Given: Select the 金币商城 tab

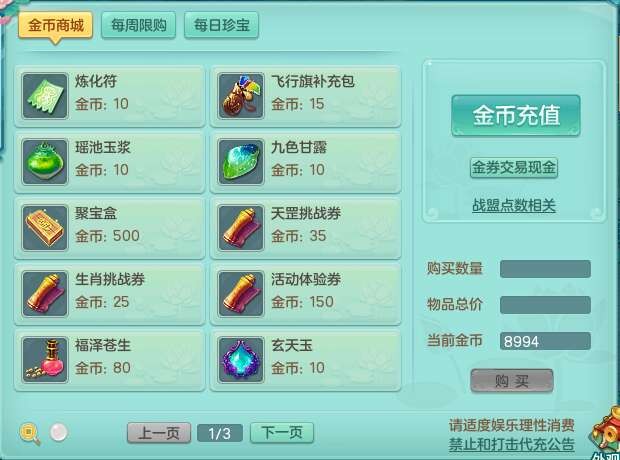Looking at the screenshot, I should coord(55,26).
